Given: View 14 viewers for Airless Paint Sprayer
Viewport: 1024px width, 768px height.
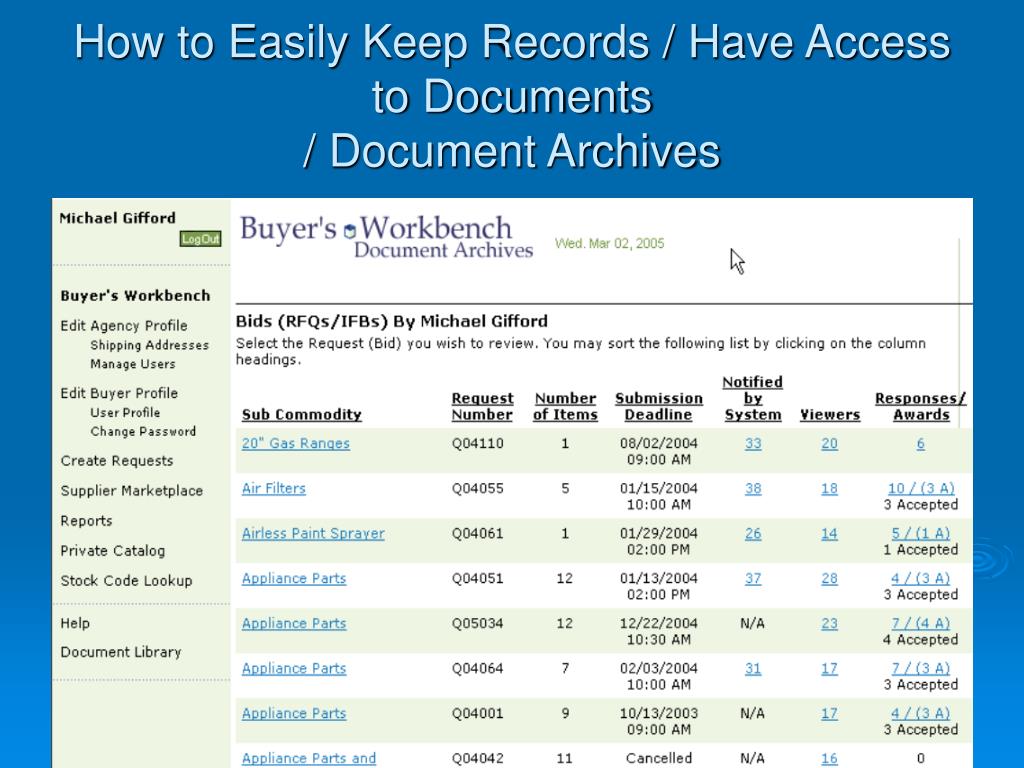Looking at the screenshot, I should coord(829,534).
